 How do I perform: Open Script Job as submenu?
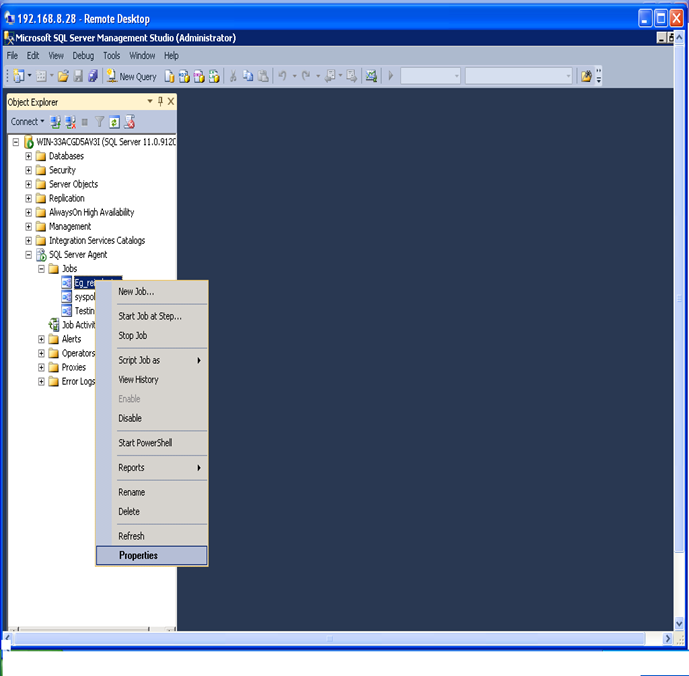[152, 360]
